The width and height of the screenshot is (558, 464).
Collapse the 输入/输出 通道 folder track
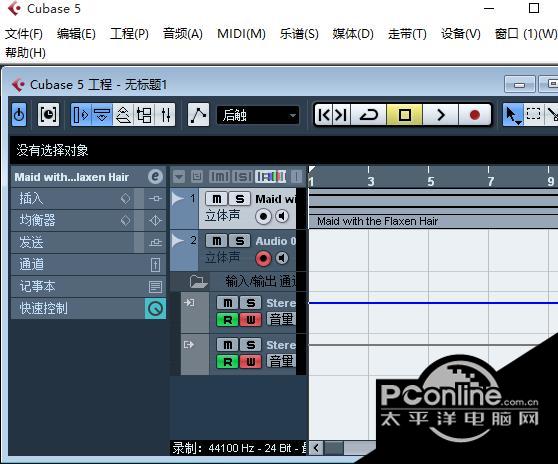(198, 281)
